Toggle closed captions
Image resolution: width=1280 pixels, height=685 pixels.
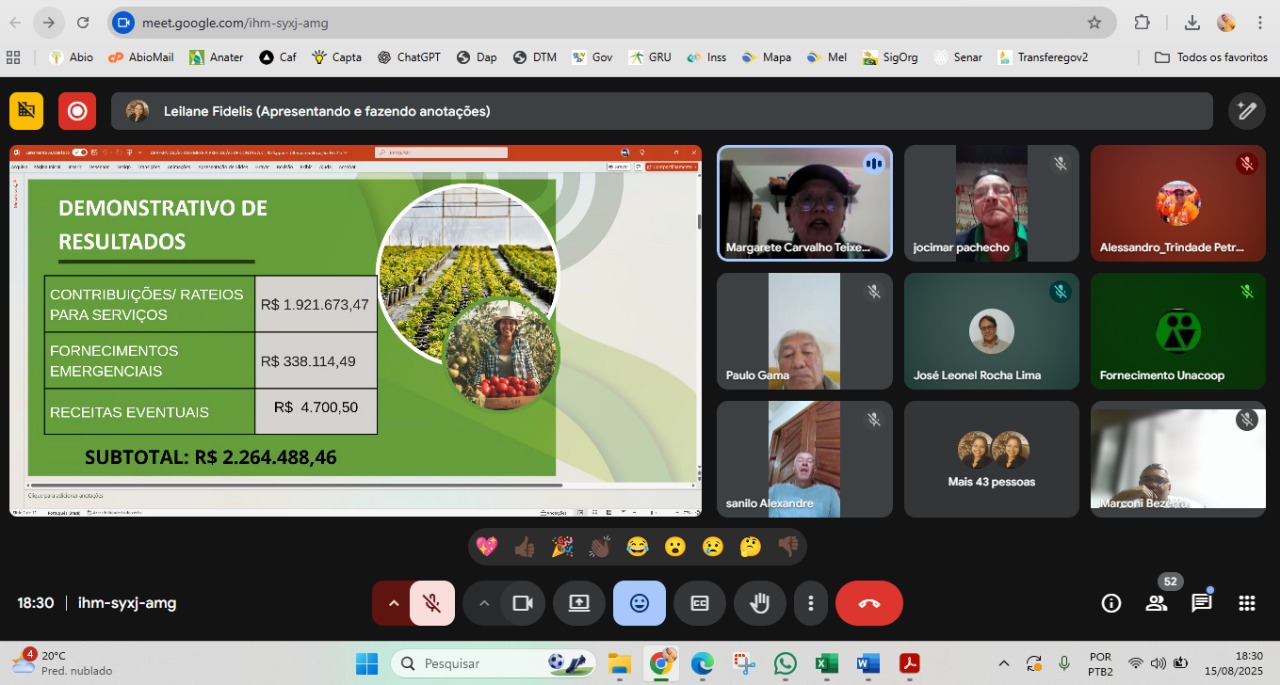pos(700,603)
